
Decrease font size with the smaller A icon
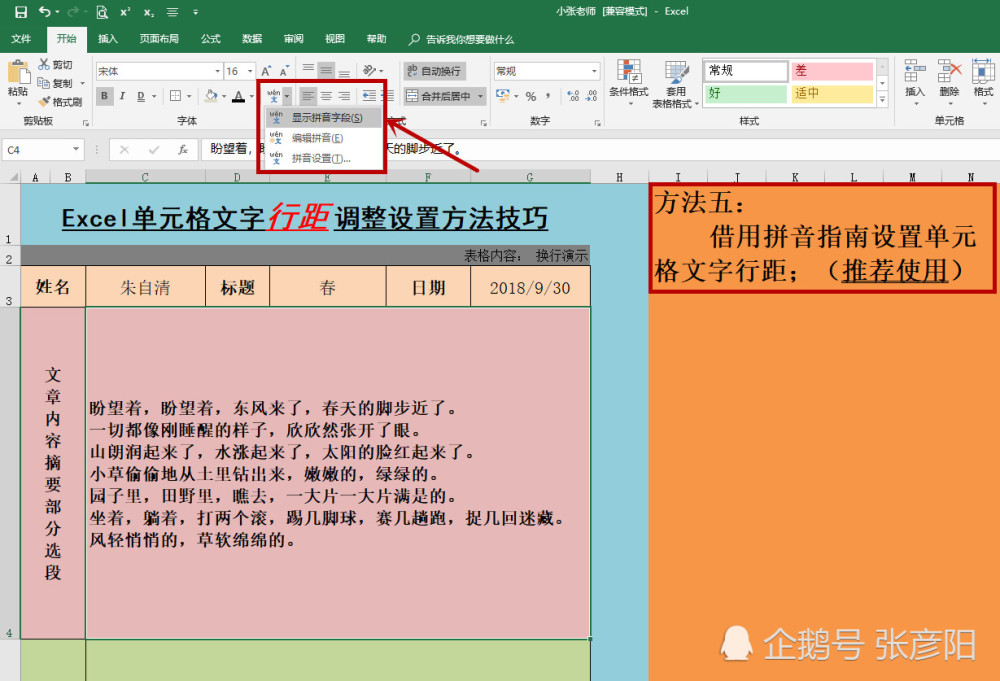284,71
